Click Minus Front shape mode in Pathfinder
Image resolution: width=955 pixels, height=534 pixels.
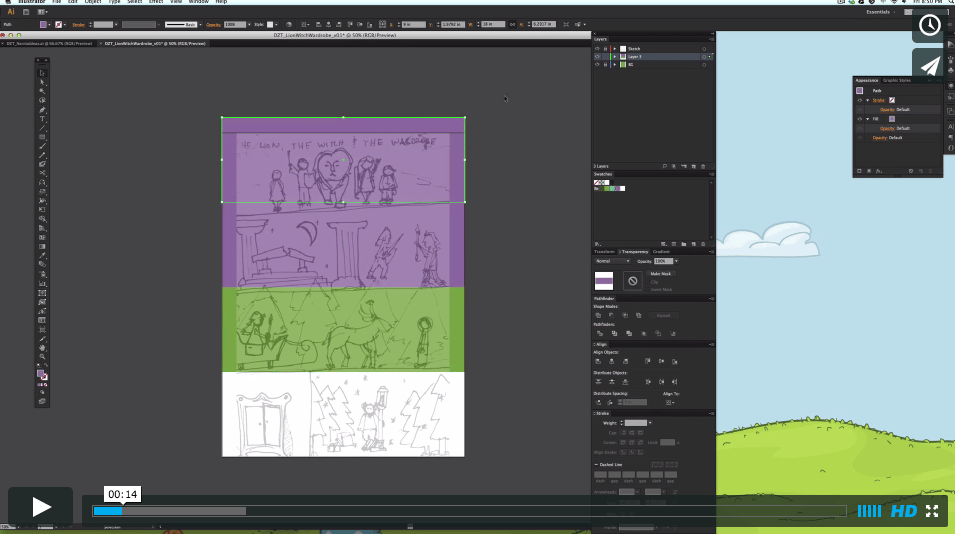(x=611, y=315)
